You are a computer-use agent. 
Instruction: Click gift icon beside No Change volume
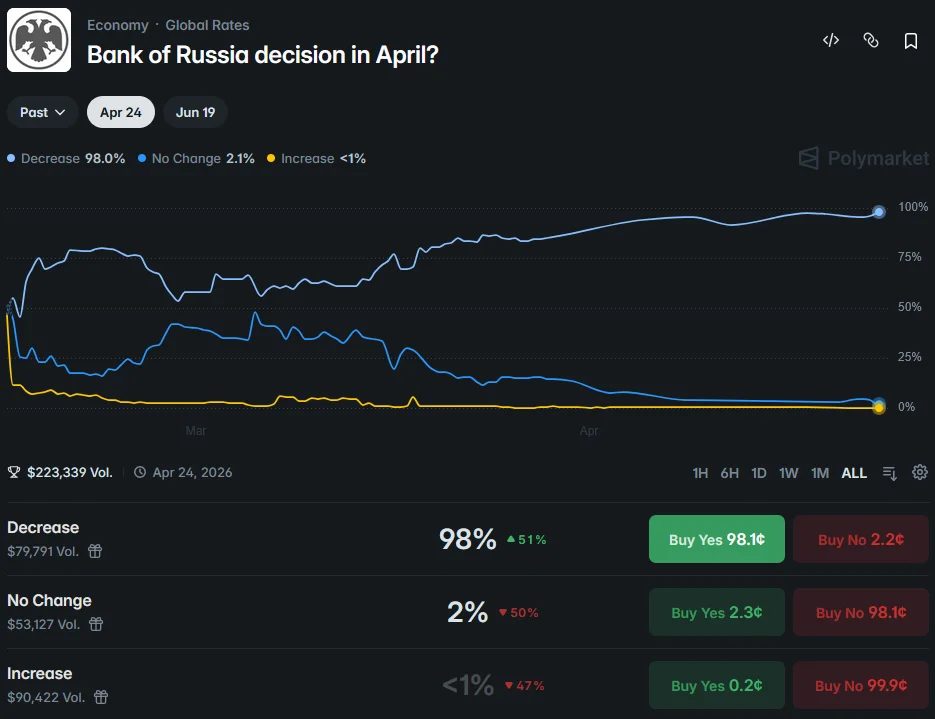[96, 624]
